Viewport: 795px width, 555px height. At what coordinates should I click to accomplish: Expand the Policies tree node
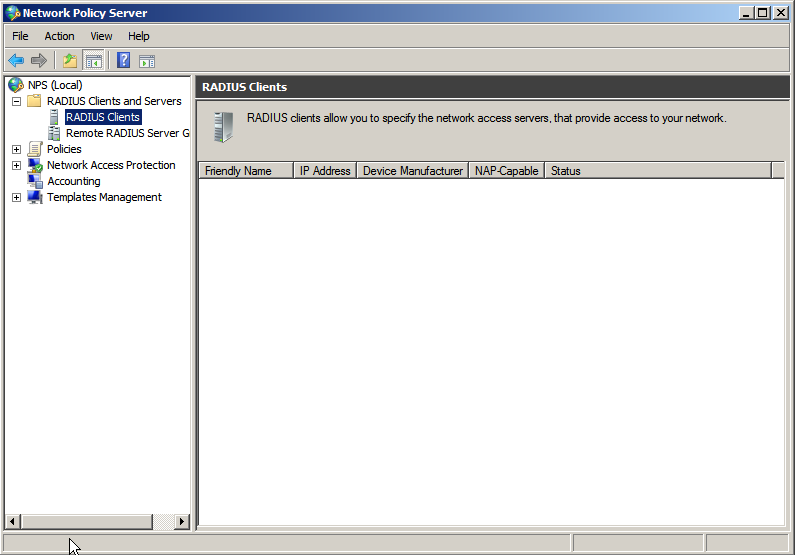16,149
